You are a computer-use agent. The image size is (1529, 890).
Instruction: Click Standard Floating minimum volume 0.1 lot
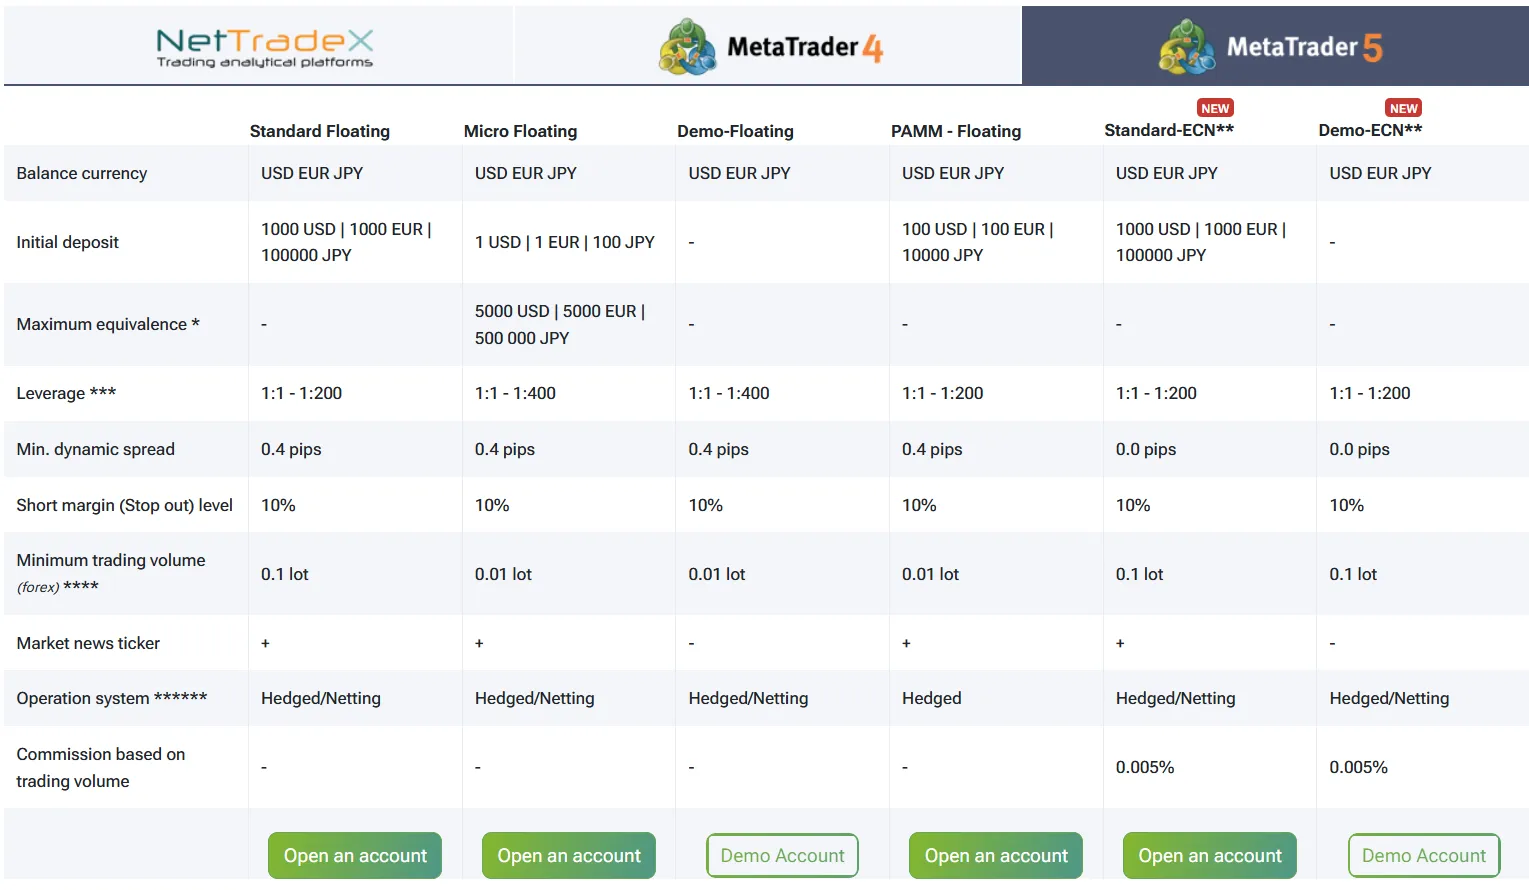click(285, 574)
